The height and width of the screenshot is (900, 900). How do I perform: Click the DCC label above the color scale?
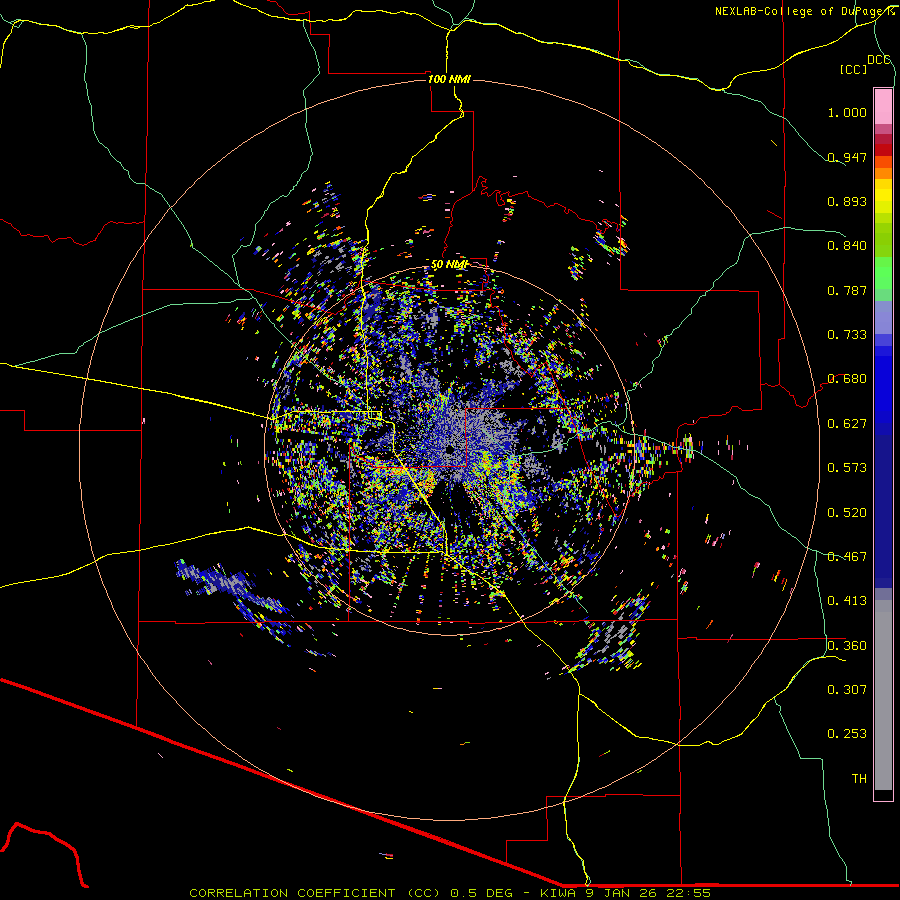tap(879, 60)
